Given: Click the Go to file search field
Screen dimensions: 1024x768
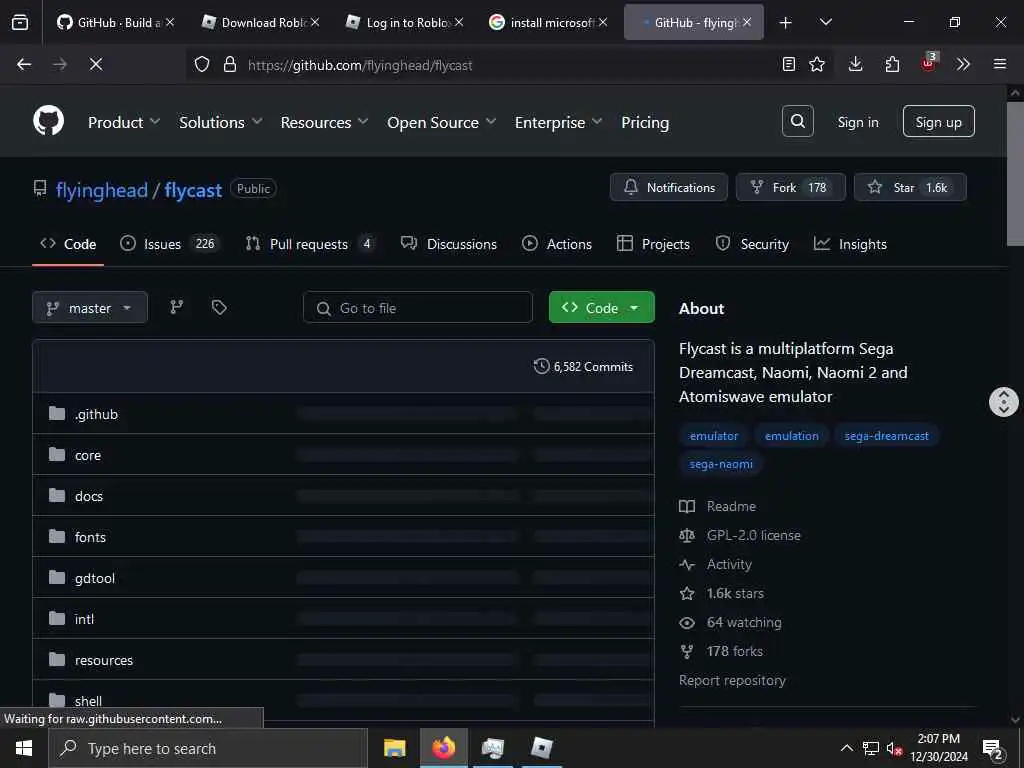Looking at the screenshot, I should click(x=418, y=308).
